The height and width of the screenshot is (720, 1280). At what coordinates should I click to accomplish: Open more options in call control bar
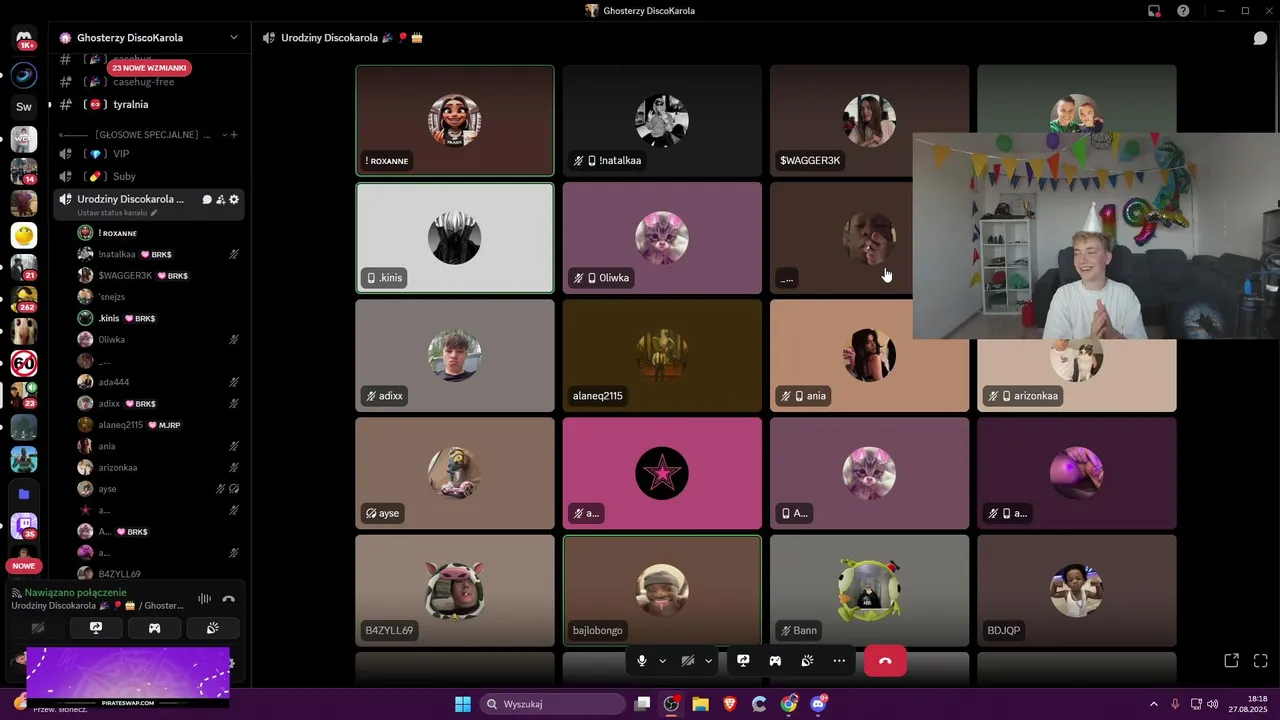pyautogui.click(x=839, y=661)
